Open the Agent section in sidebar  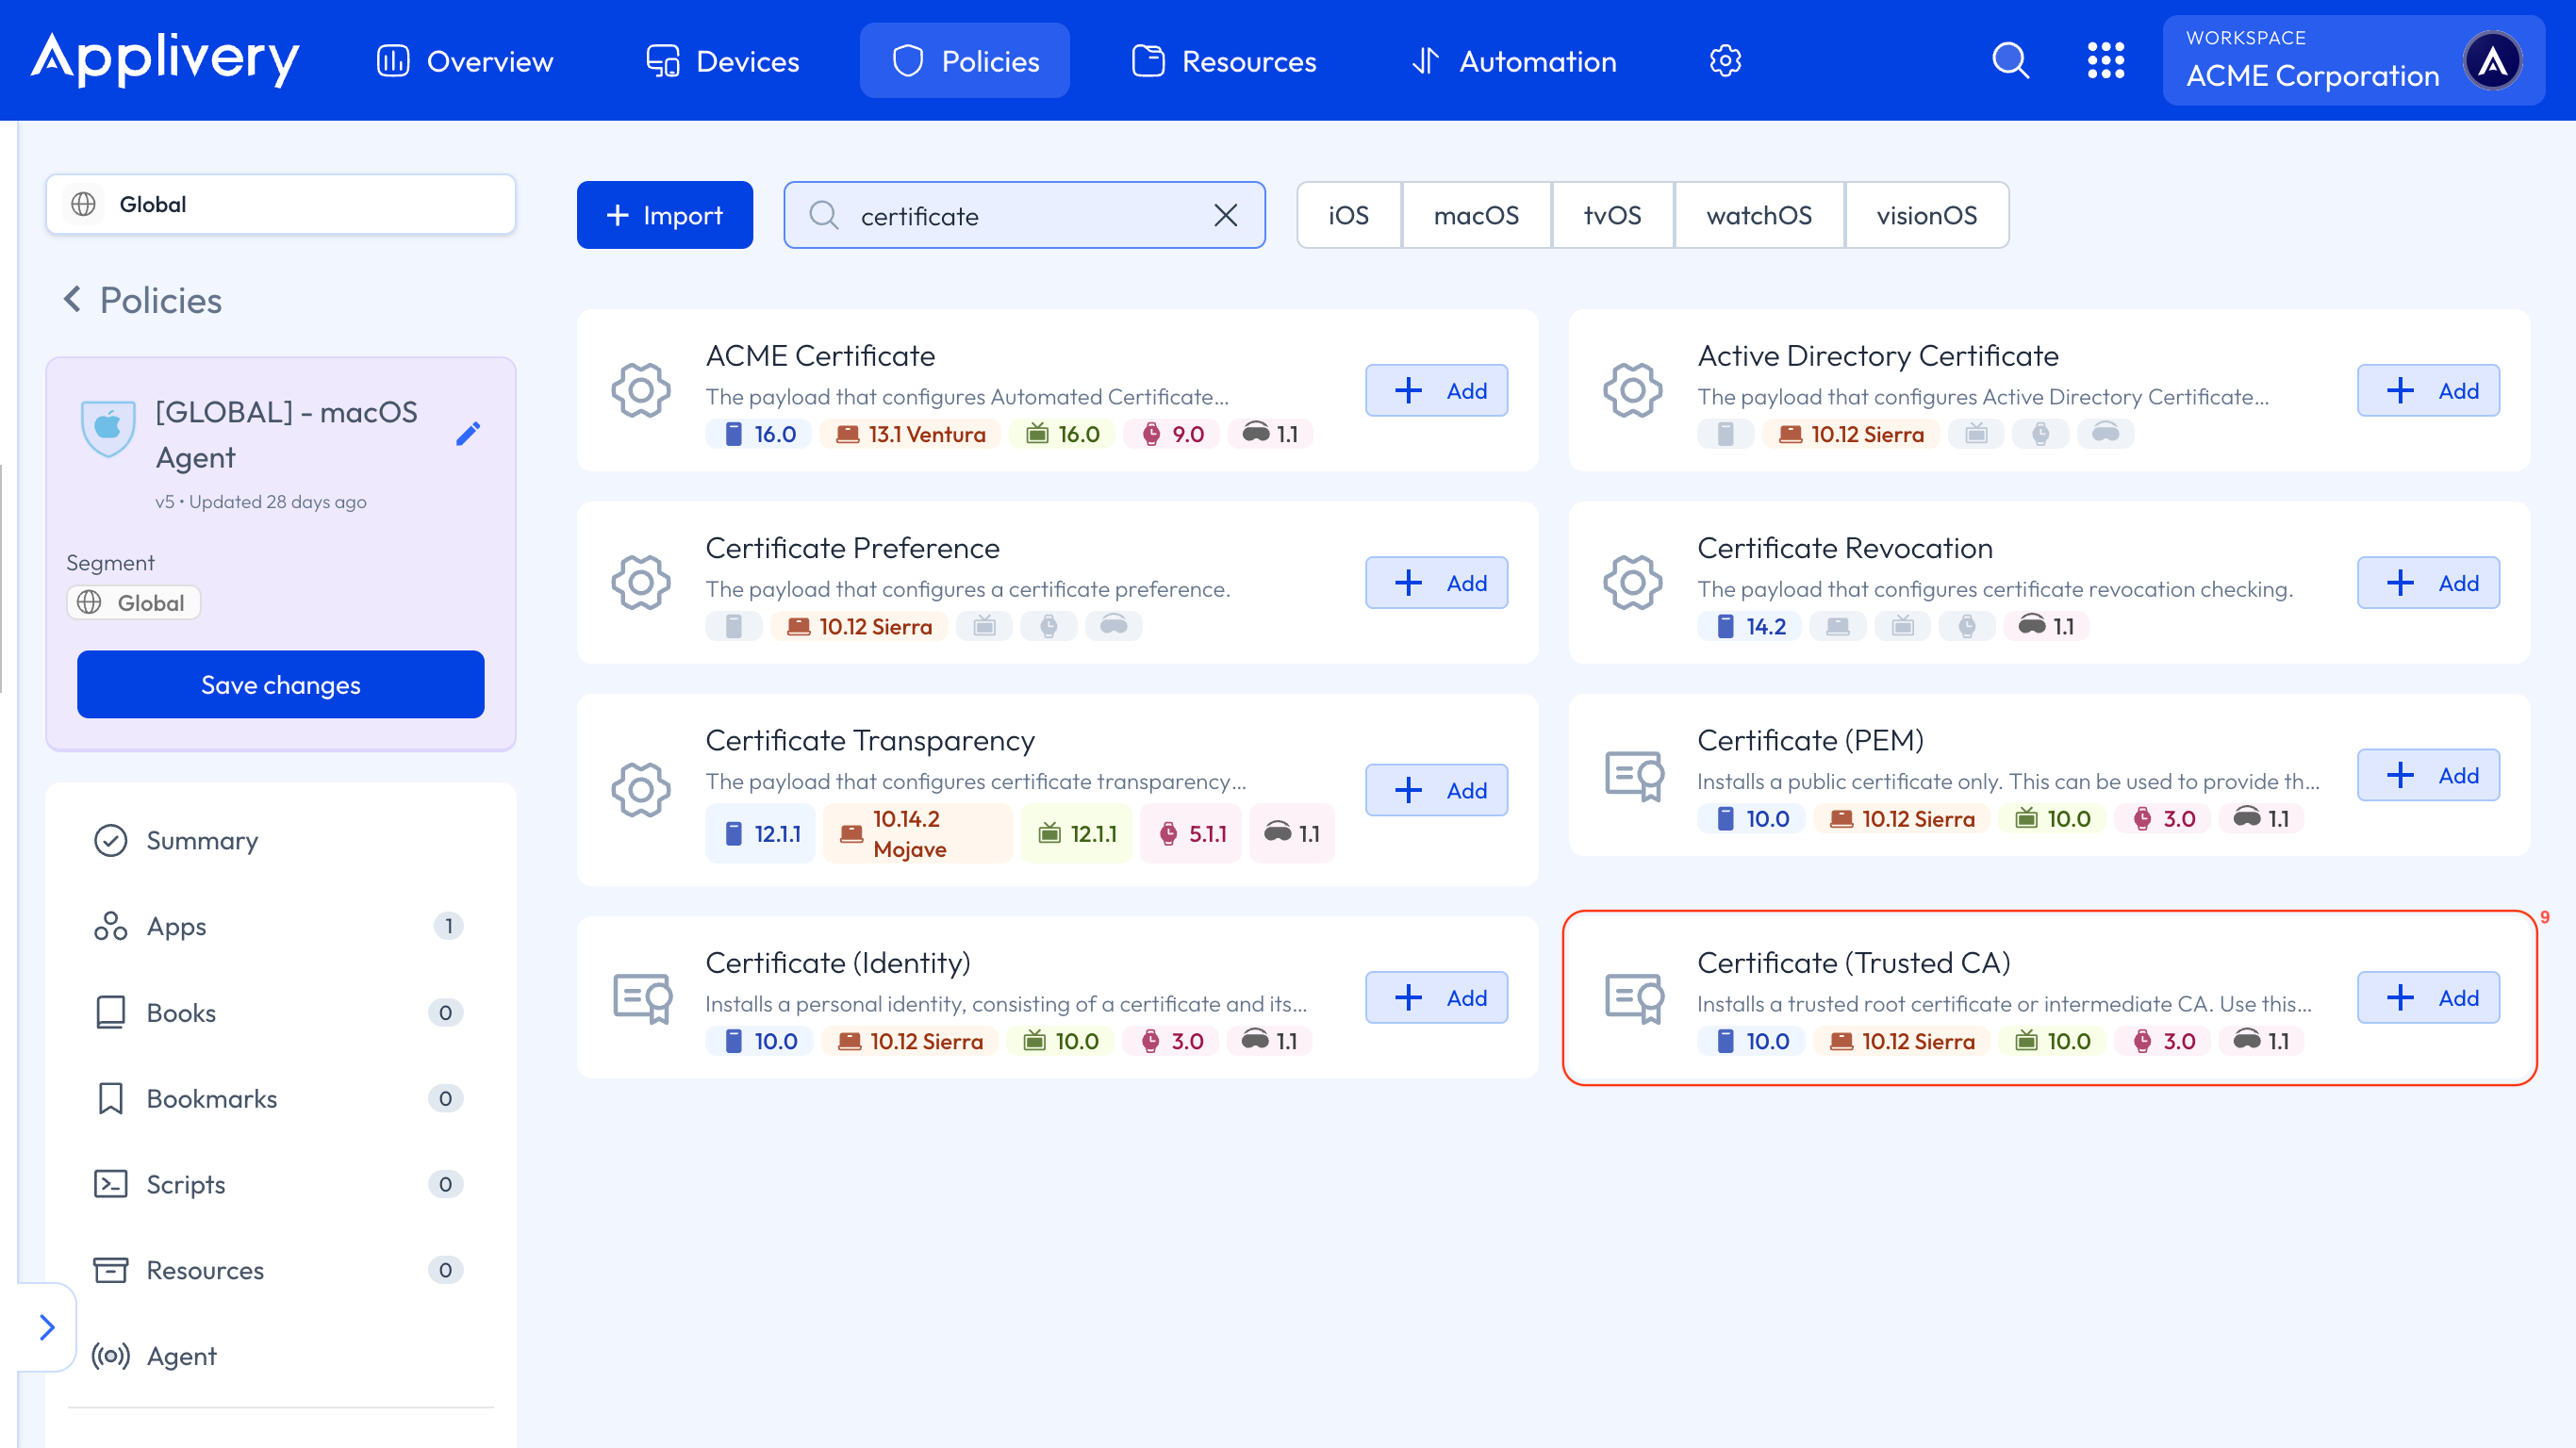tap(181, 1356)
